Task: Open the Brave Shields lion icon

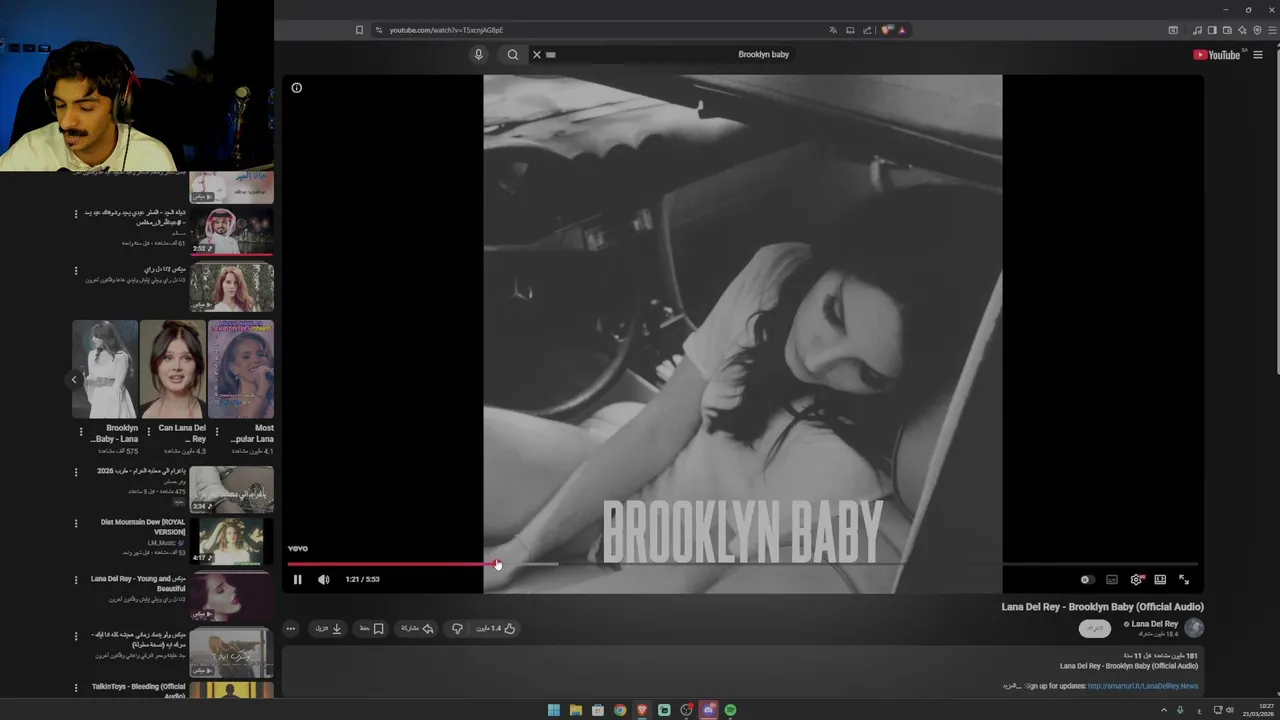Action: pos(886,30)
